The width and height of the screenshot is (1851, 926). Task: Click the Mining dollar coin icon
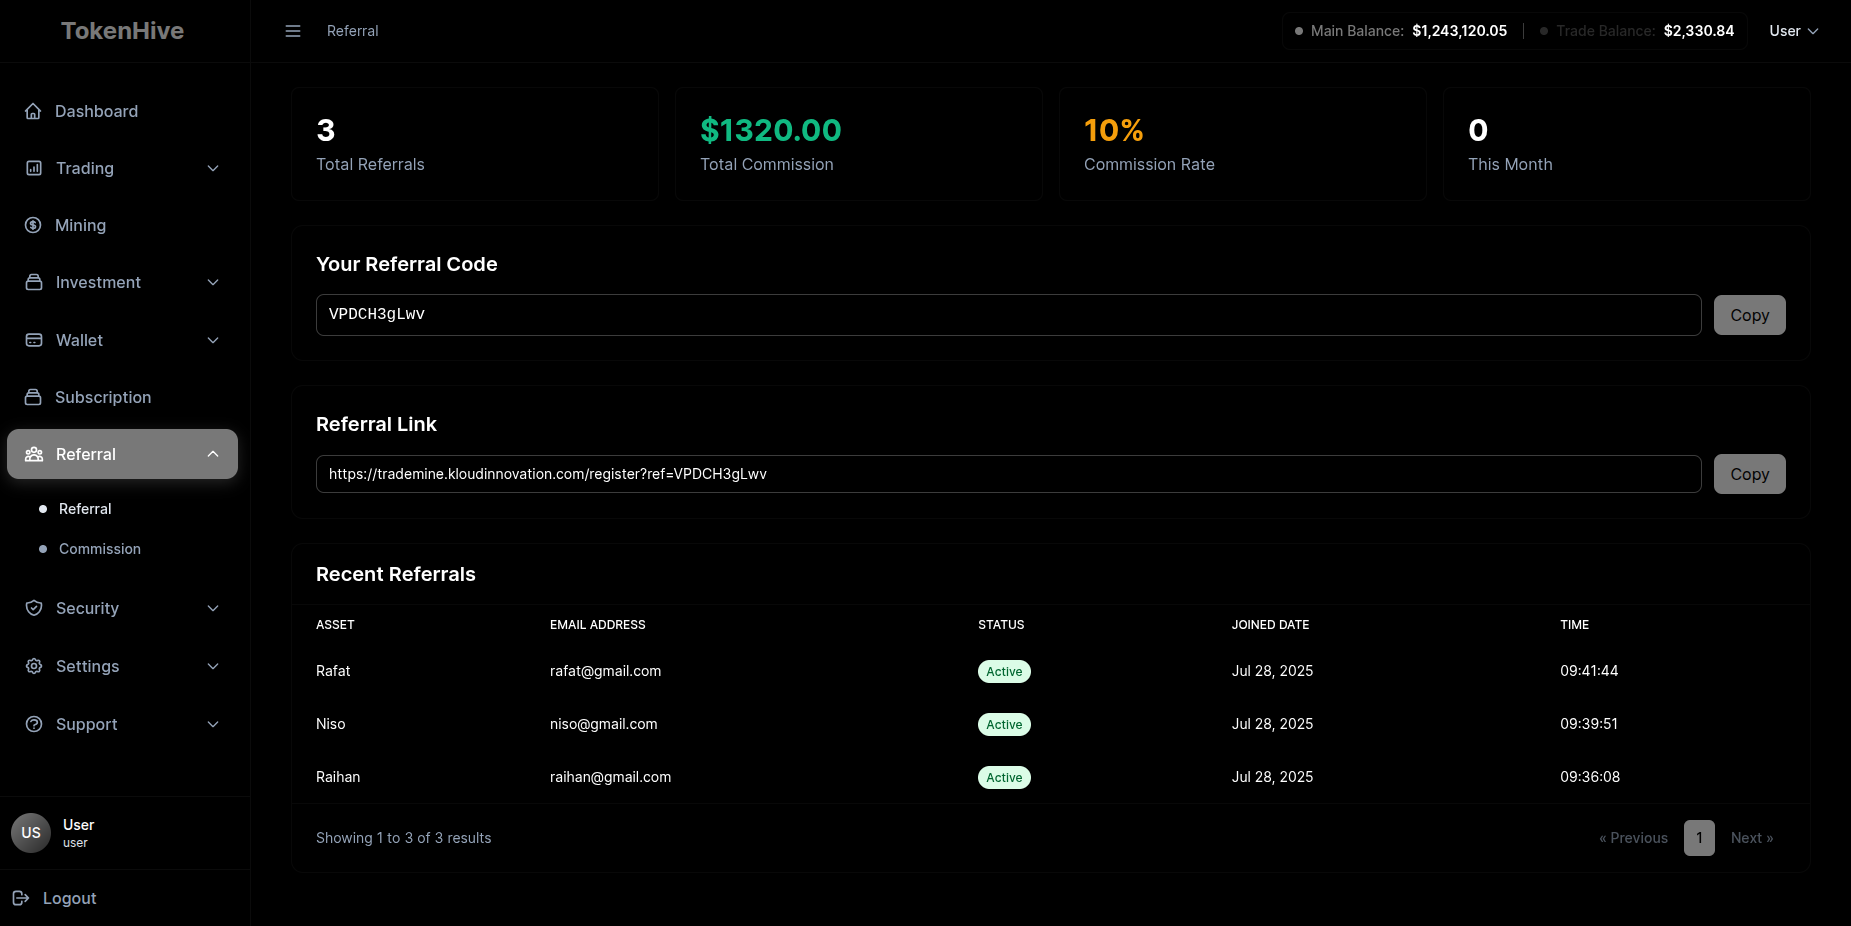click(33, 225)
